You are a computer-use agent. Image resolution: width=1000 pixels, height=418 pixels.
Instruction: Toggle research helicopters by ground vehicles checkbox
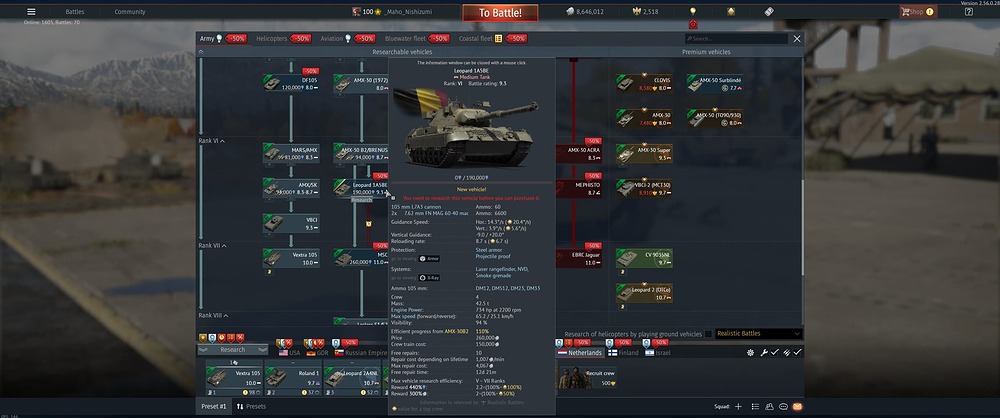(708, 334)
